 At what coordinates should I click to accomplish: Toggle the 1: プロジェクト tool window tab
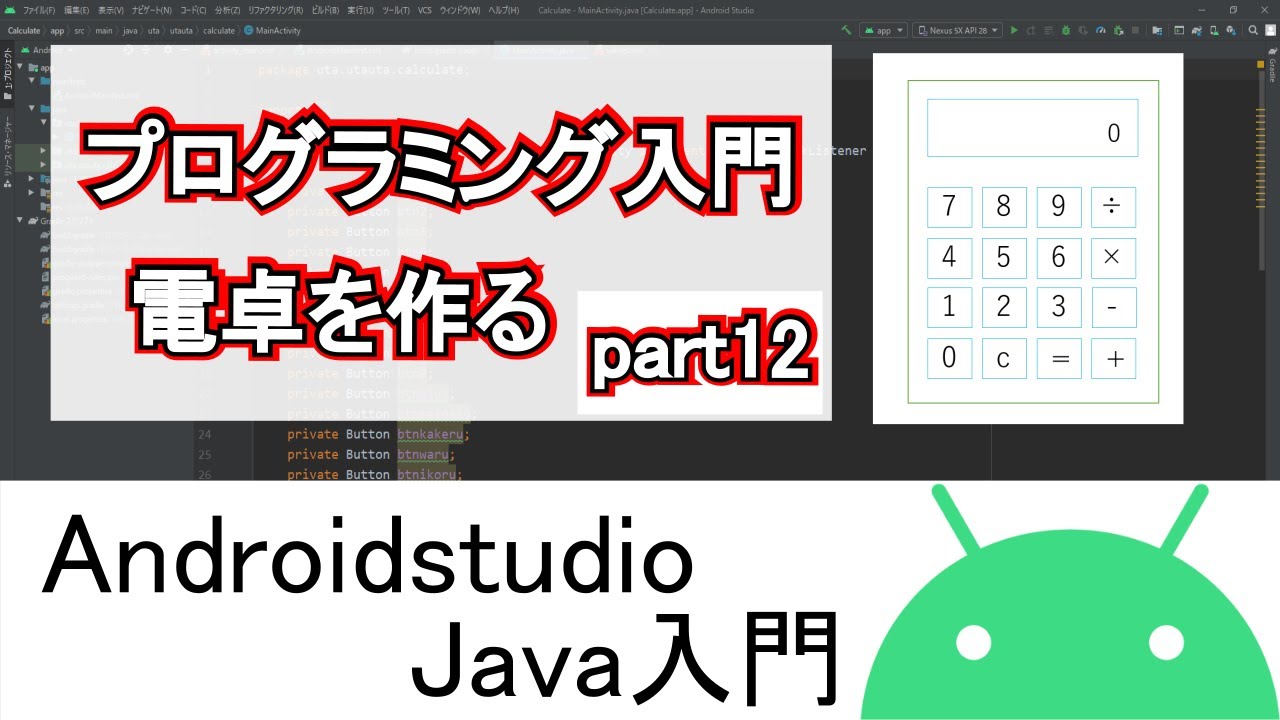(8, 73)
